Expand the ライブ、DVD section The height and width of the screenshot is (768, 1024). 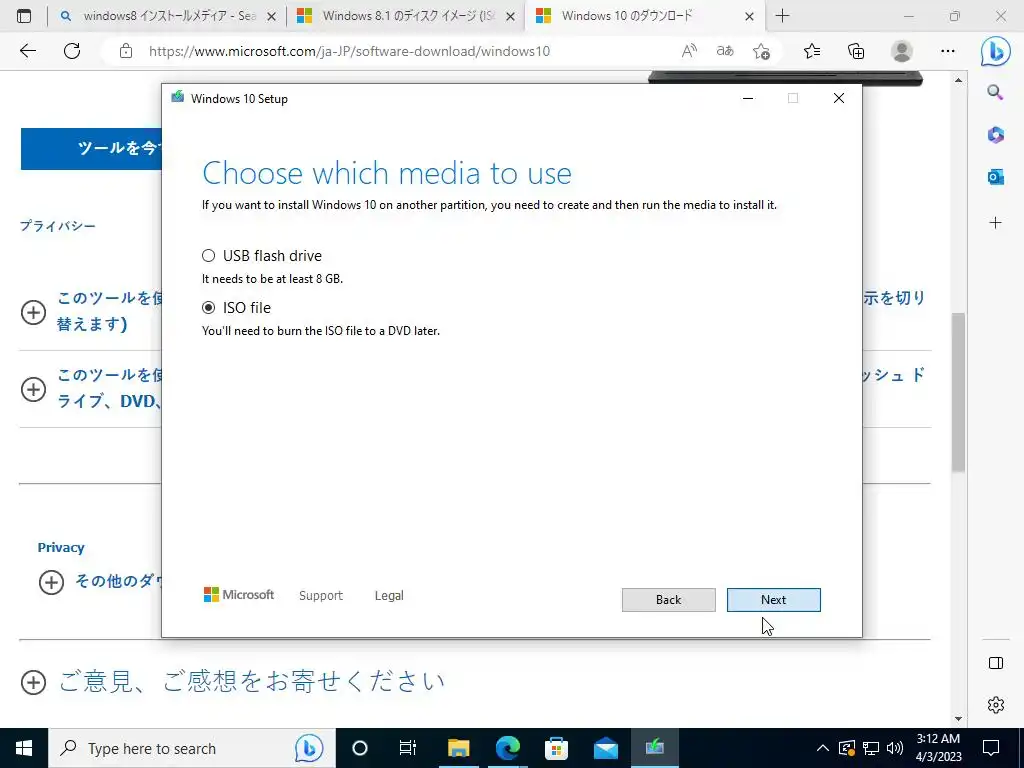[x=33, y=389]
